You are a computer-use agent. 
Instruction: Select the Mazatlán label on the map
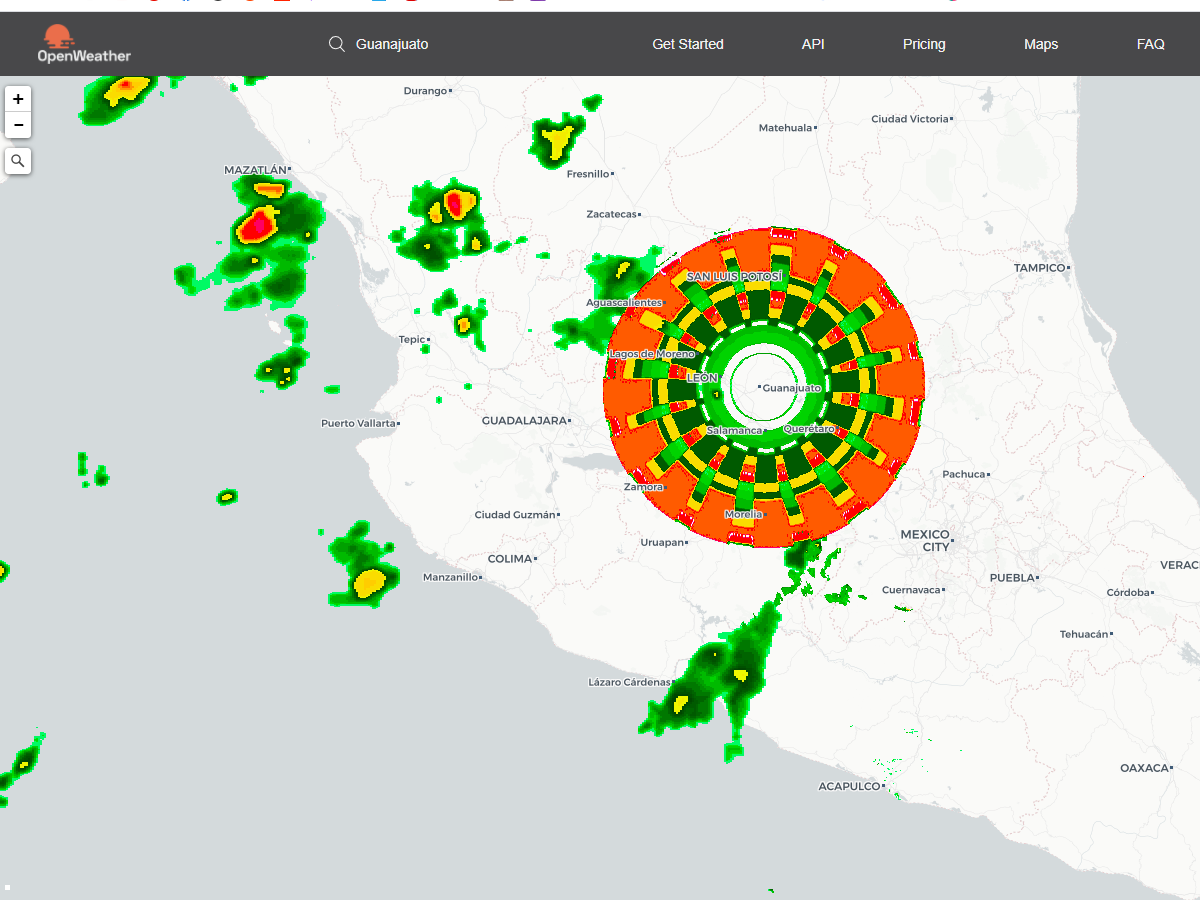tap(256, 171)
